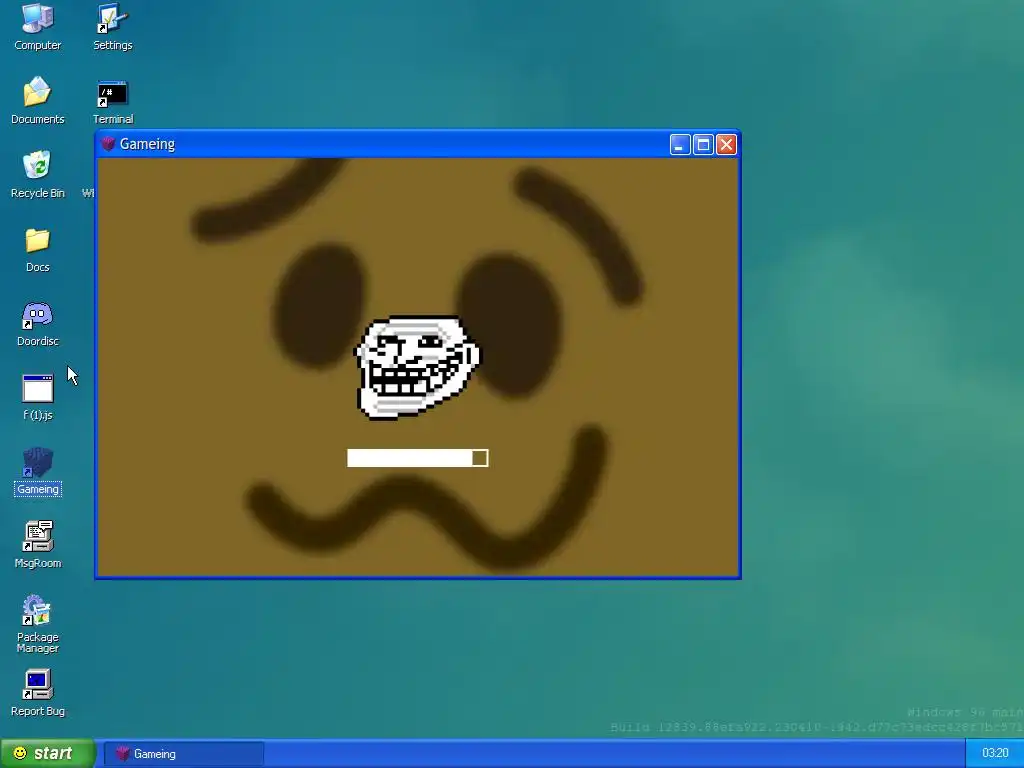Launch the Doordisc shortcut

tap(37, 322)
